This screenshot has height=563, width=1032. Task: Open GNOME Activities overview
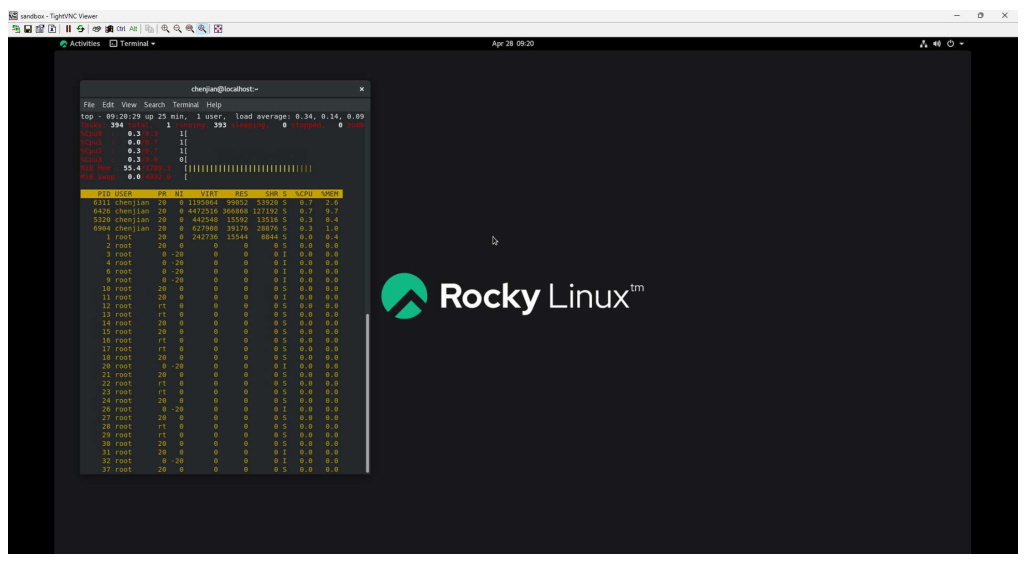pyautogui.click(x=80, y=43)
